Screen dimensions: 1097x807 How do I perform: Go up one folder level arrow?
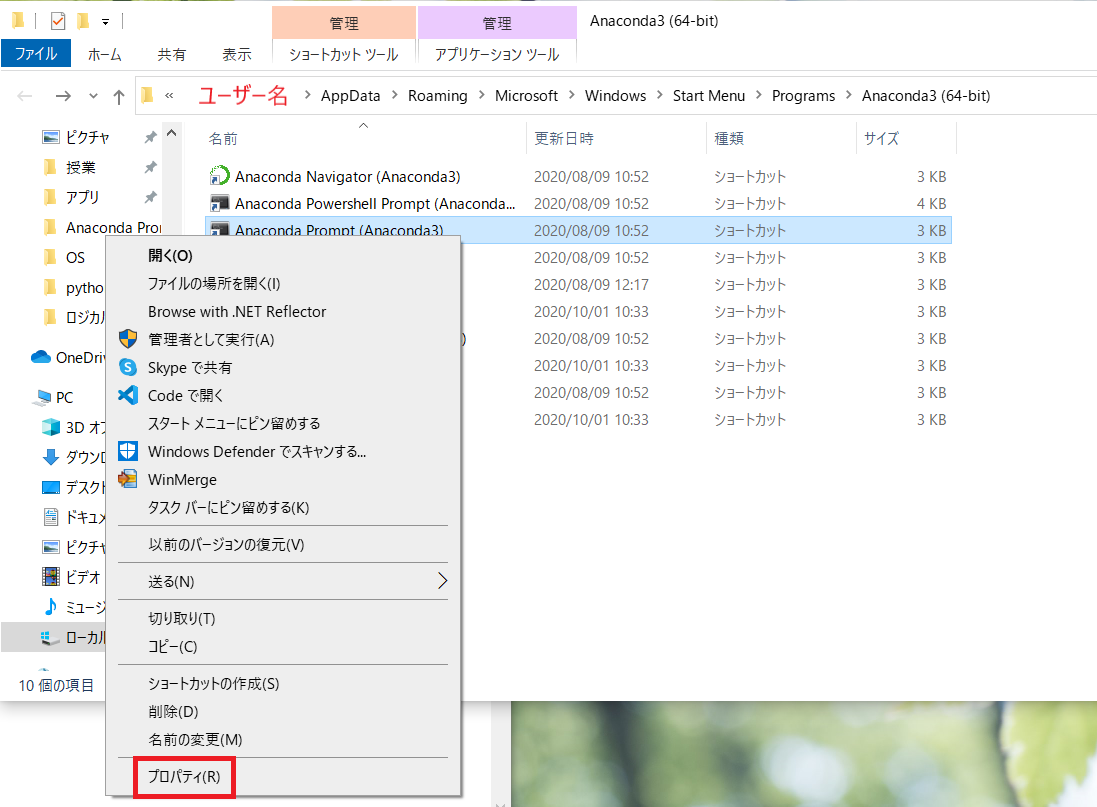pyautogui.click(x=119, y=97)
